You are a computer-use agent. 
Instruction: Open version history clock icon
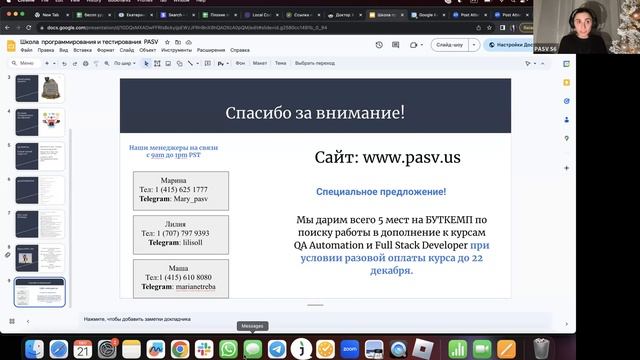[x=379, y=45]
